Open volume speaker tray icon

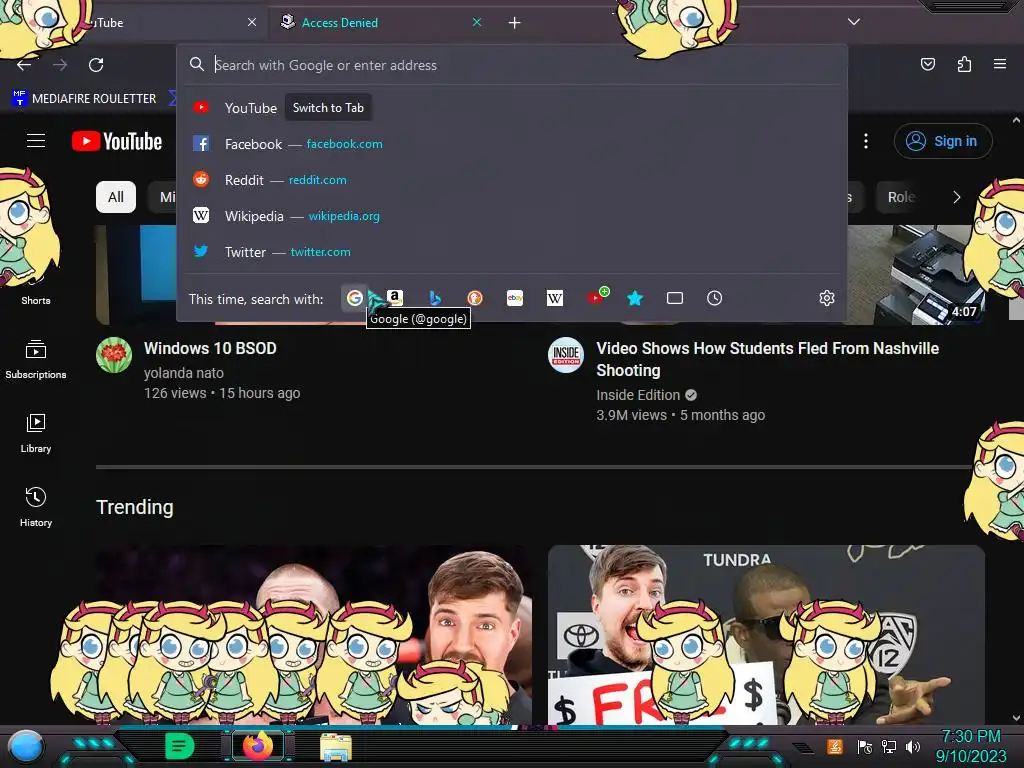913,746
